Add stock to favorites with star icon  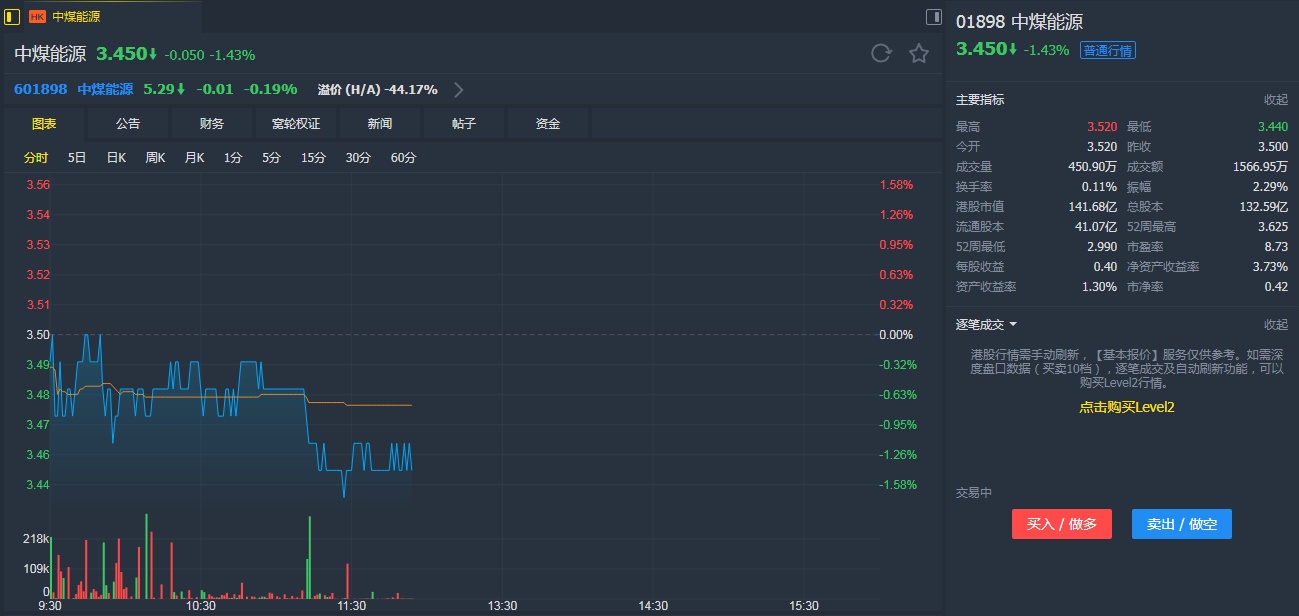click(x=919, y=54)
